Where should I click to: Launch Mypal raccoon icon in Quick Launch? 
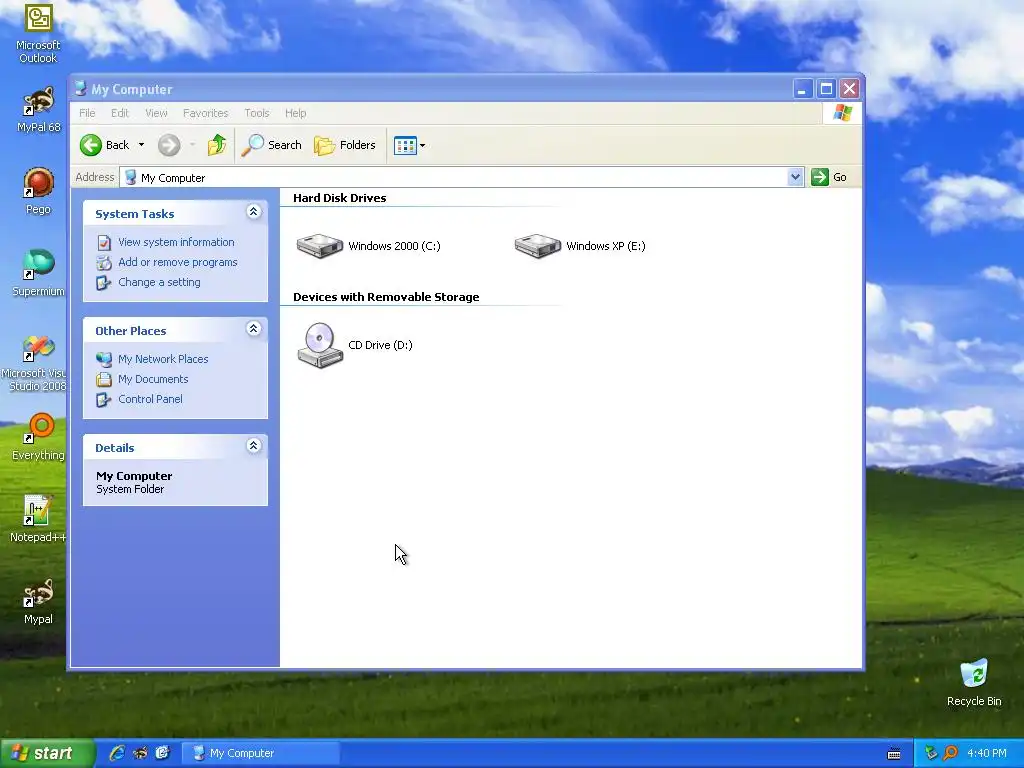coord(140,753)
